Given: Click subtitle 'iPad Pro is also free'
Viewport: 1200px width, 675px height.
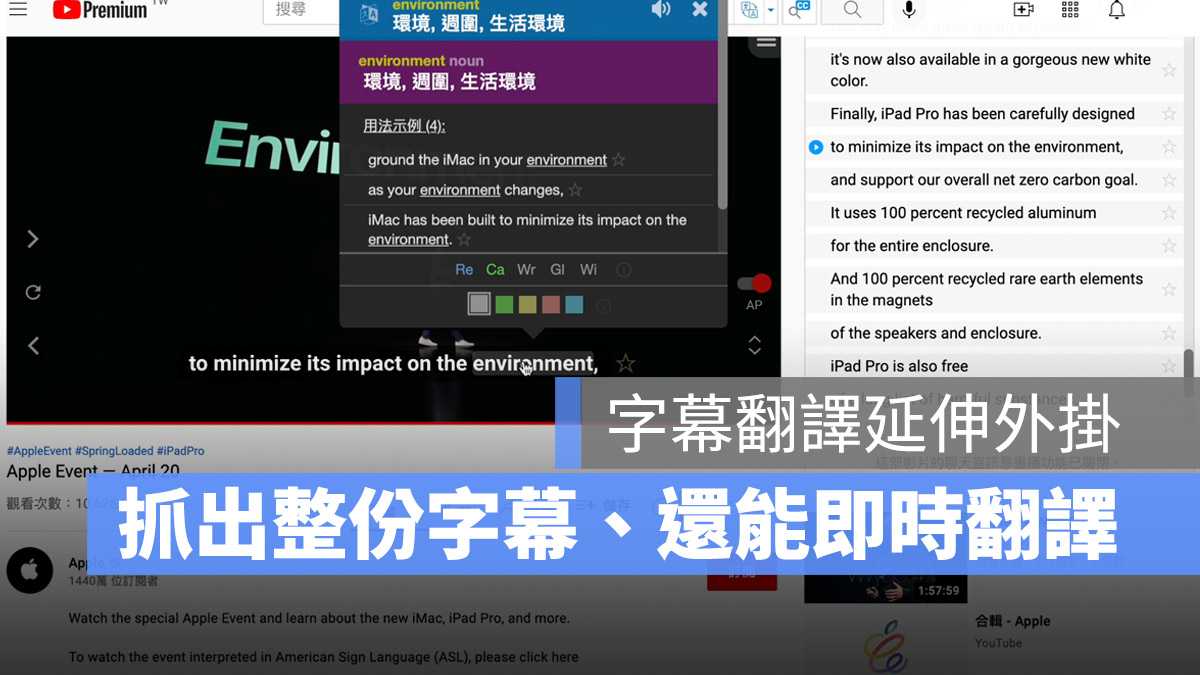Looking at the screenshot, I should (x=899, y=366).
